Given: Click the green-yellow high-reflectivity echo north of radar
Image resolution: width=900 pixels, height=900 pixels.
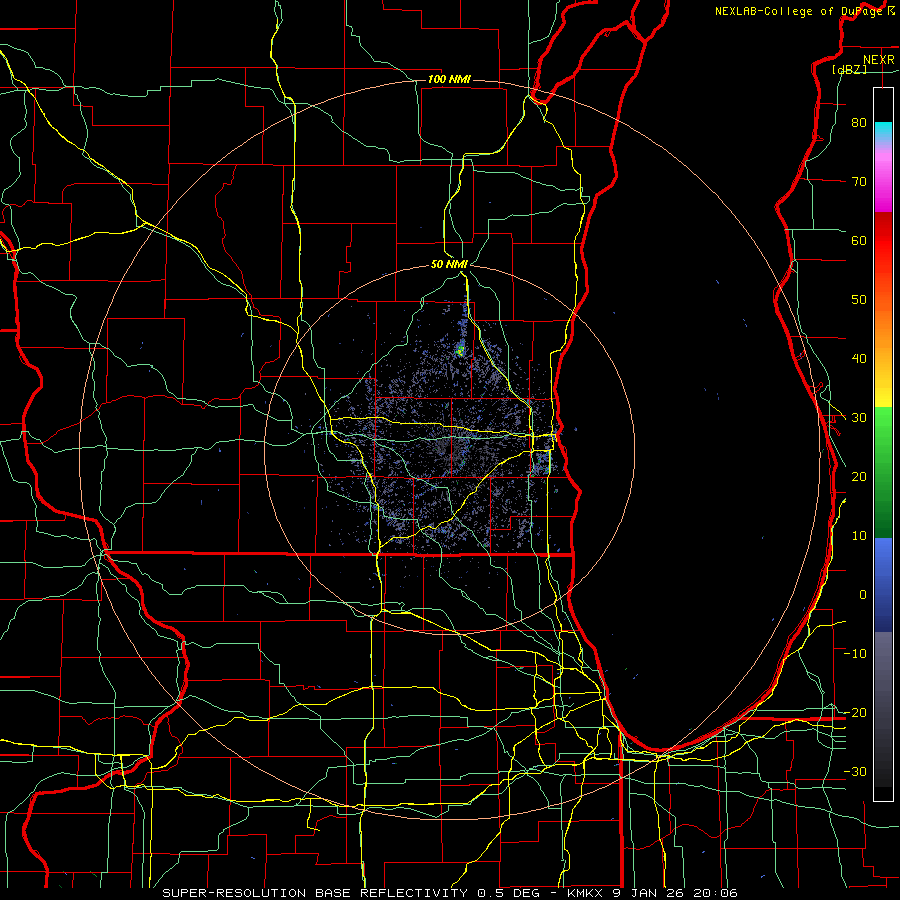Looking at the screenshot, I should (x=460, y=350).
